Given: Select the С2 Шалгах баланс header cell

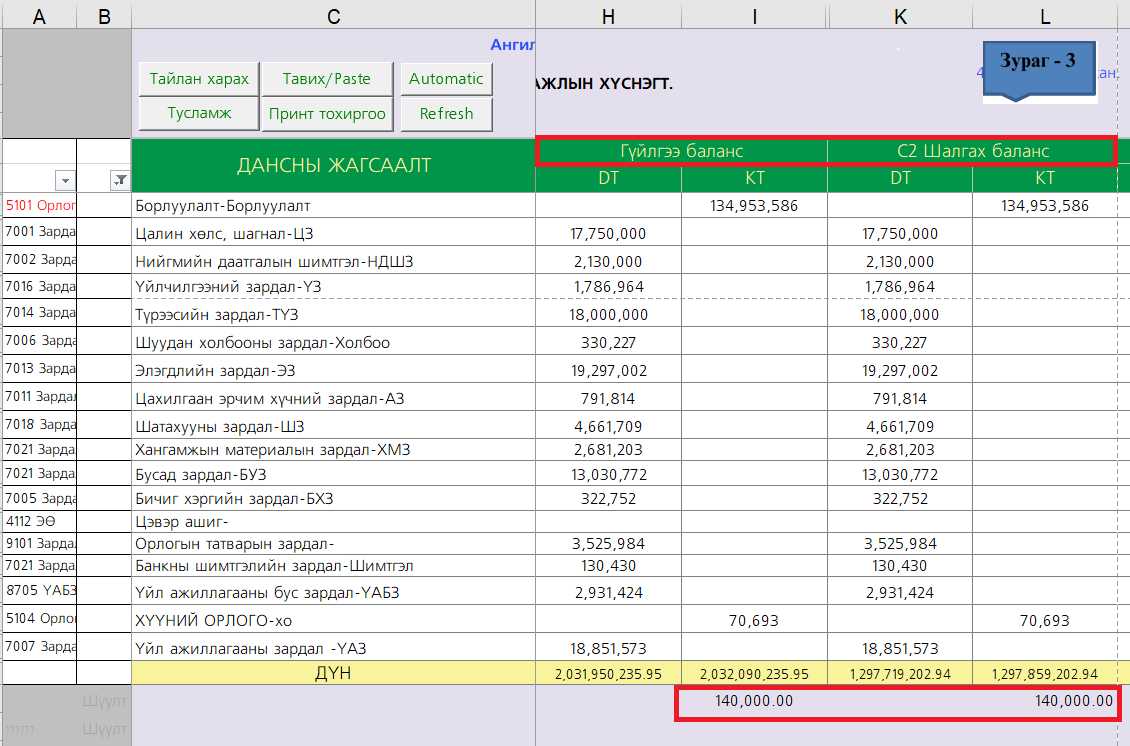Looking at the screenshot, I should pyautogui.click(x=972, y=151).
